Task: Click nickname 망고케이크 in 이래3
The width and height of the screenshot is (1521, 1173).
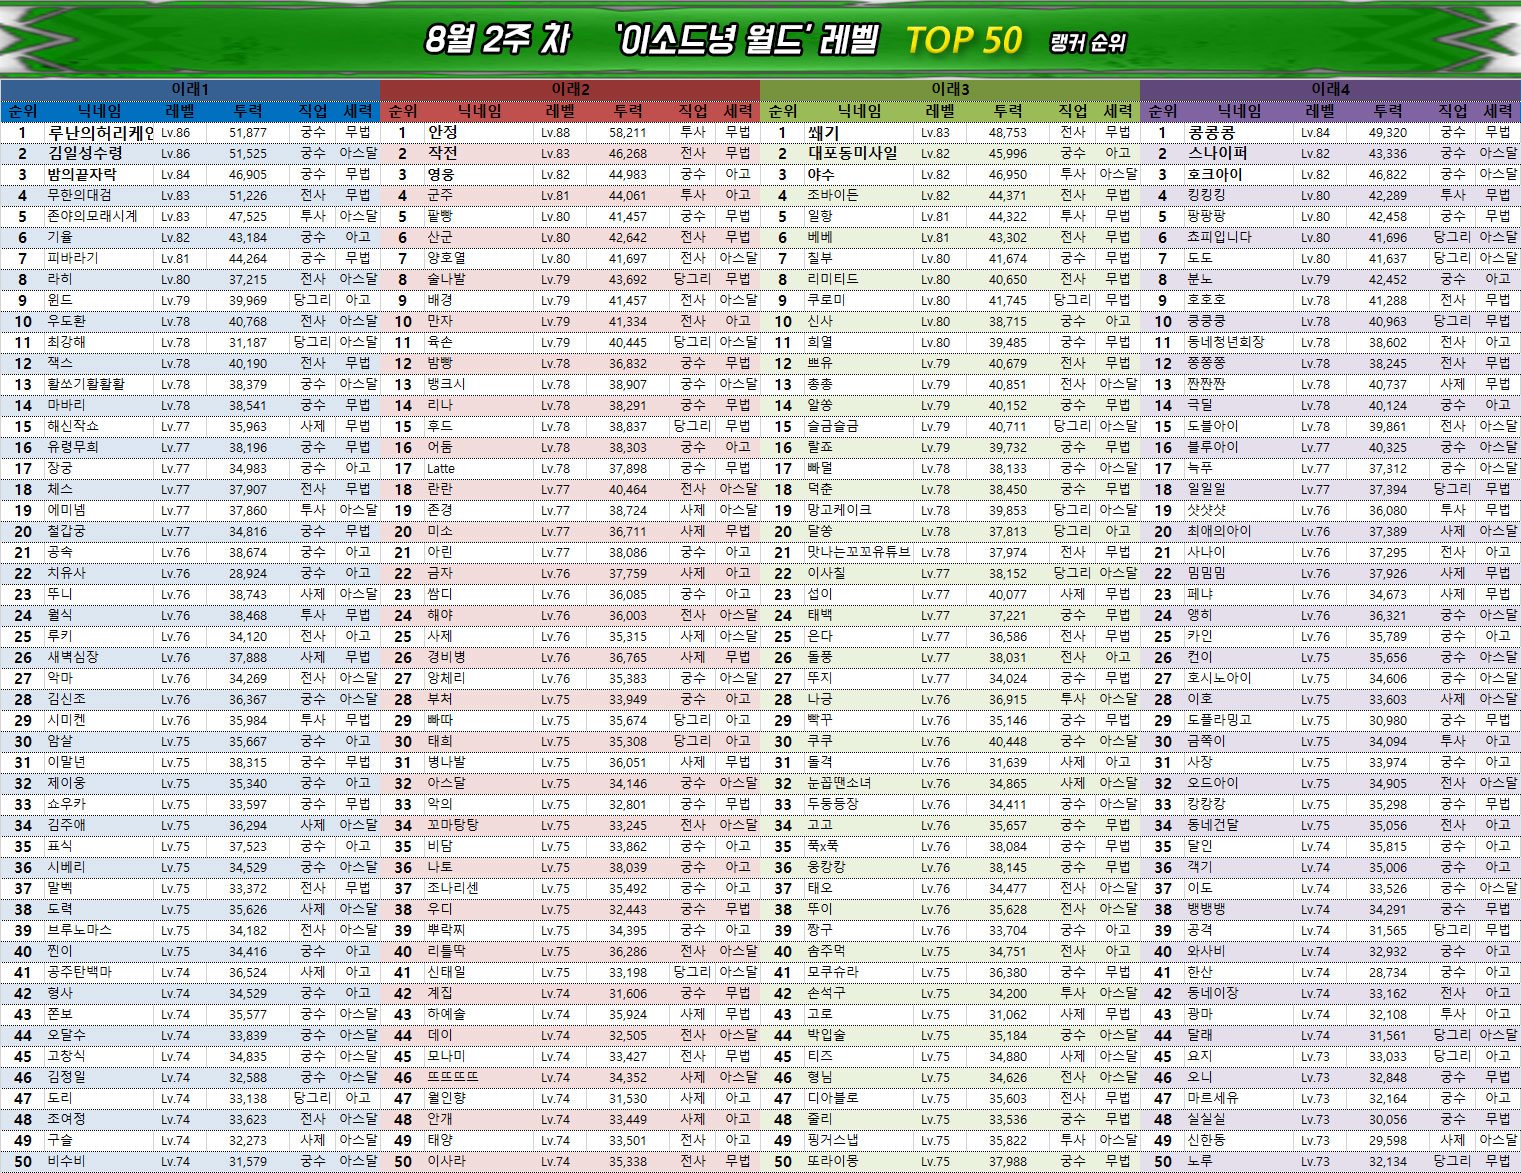Action: pos(839,510)
